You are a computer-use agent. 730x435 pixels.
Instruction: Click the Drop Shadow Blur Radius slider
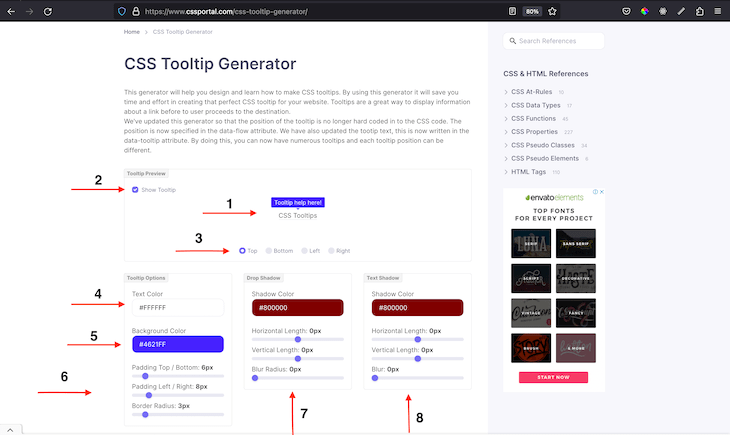click(x=297, y=378)
